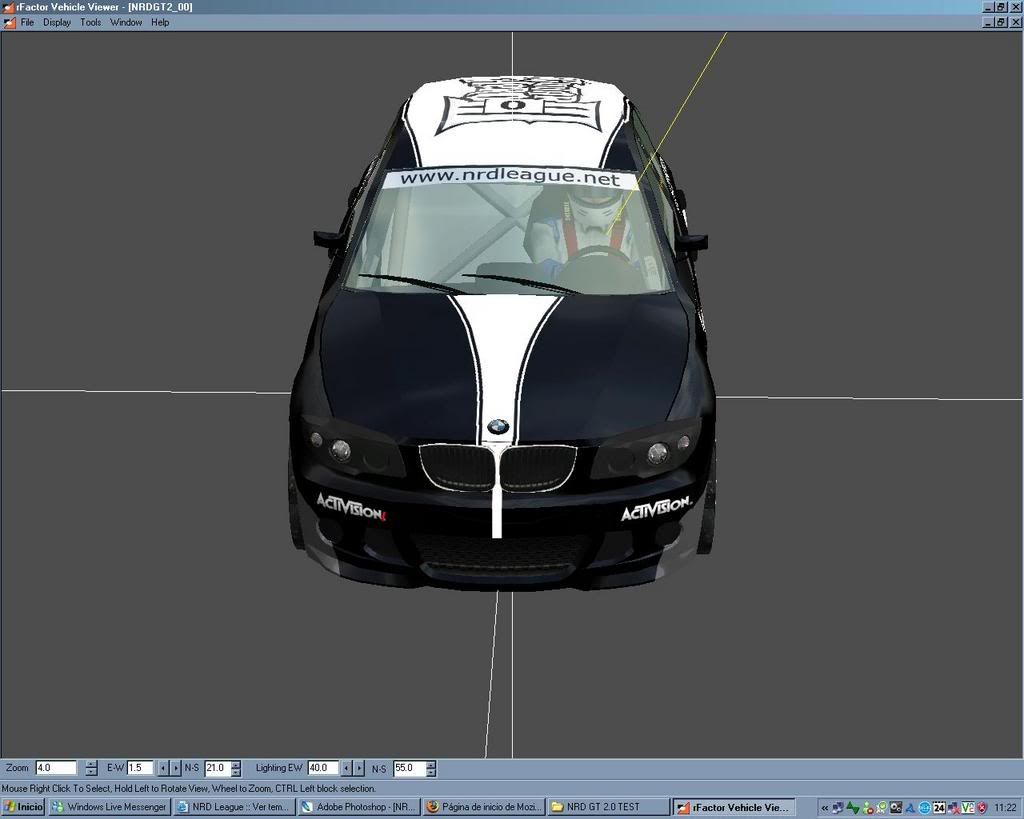Viewport: 1024px width, 819px height.
Task: Open the Tools menu
Action: click(90, 22)
